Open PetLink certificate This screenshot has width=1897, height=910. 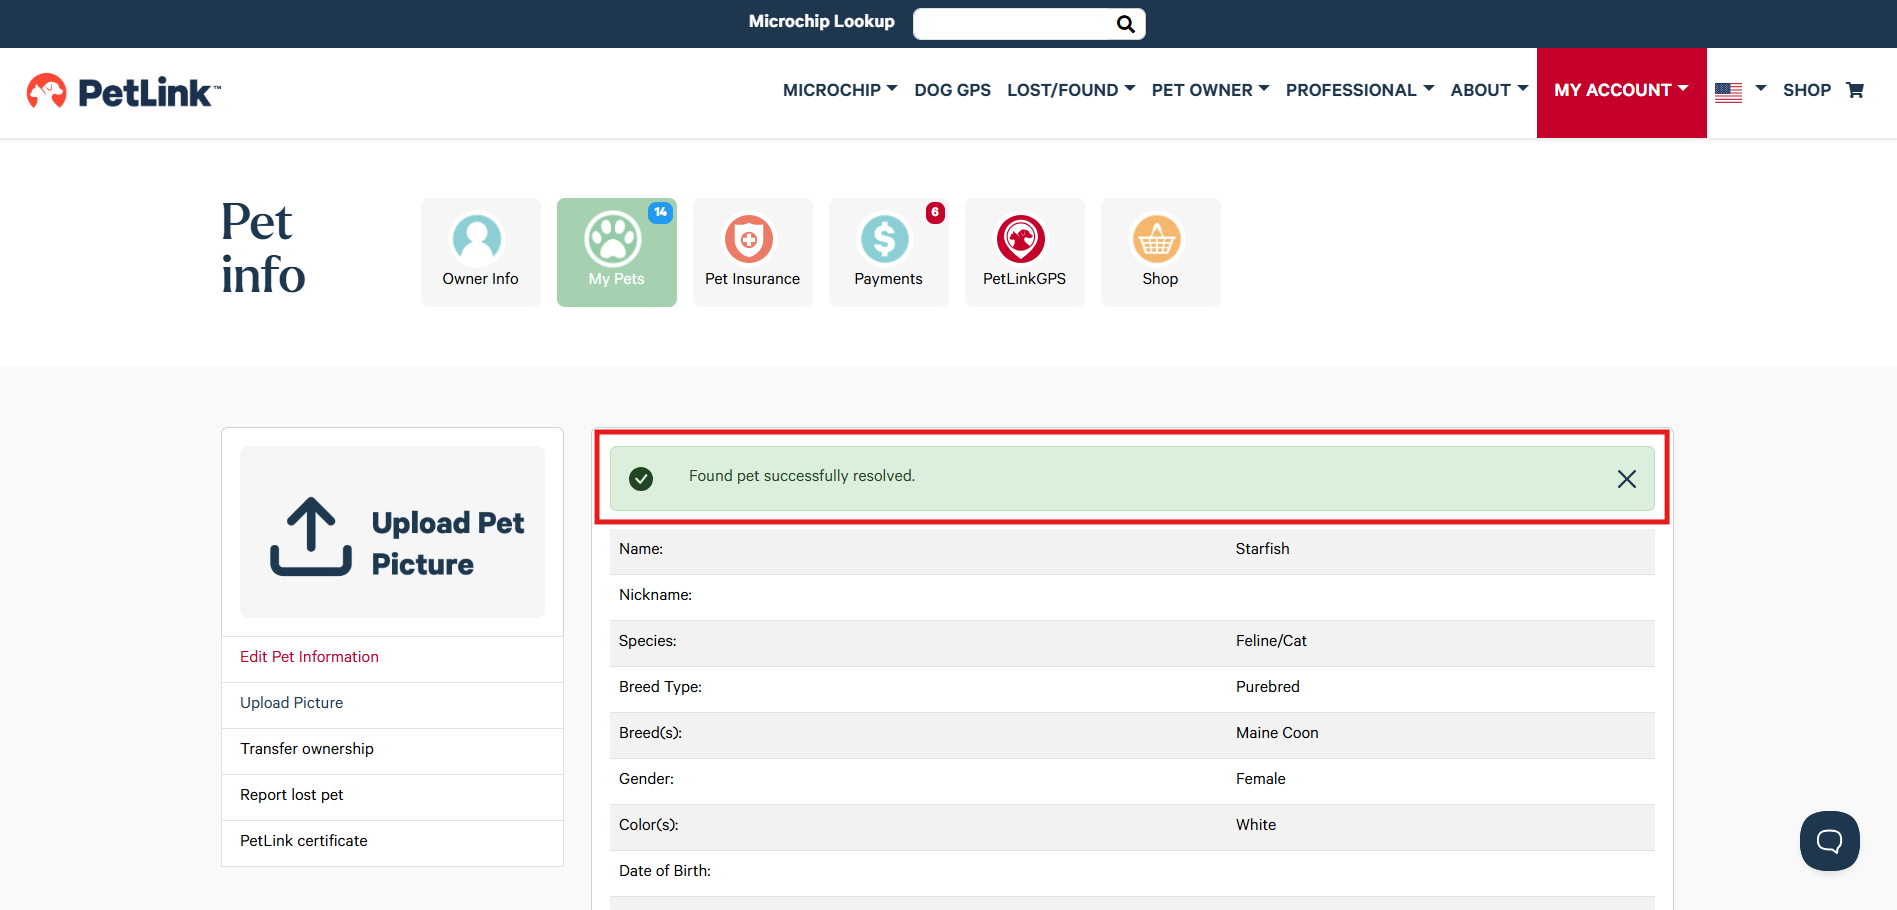coord(303,841)
